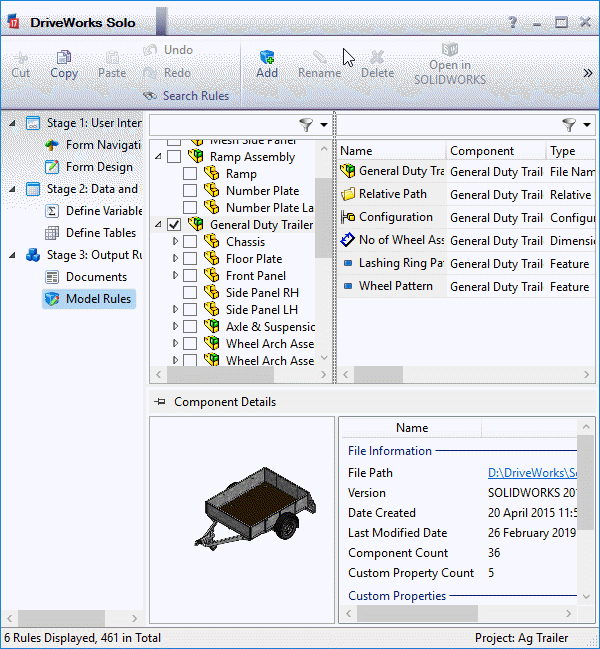Sort rules by Type column header

(x=571, y=151)
